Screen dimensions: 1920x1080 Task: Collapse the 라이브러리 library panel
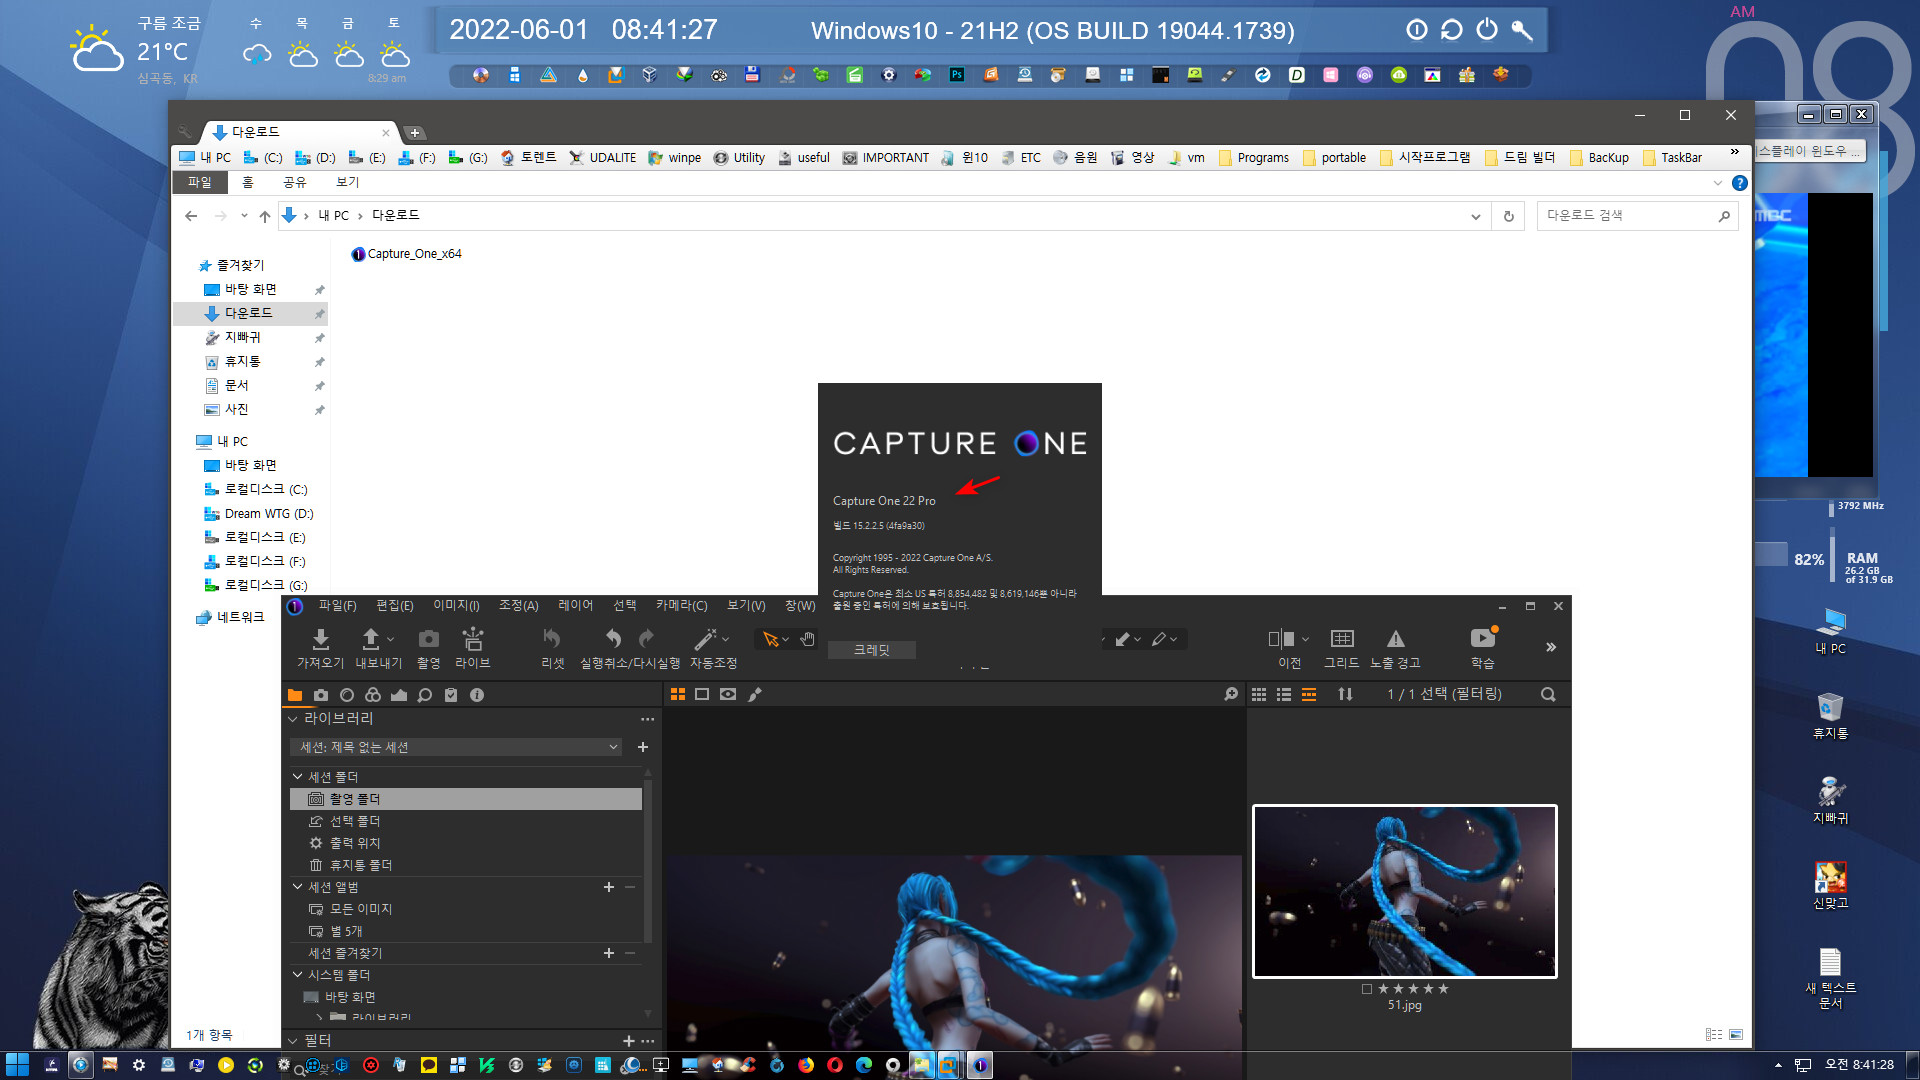coord(293,719)
